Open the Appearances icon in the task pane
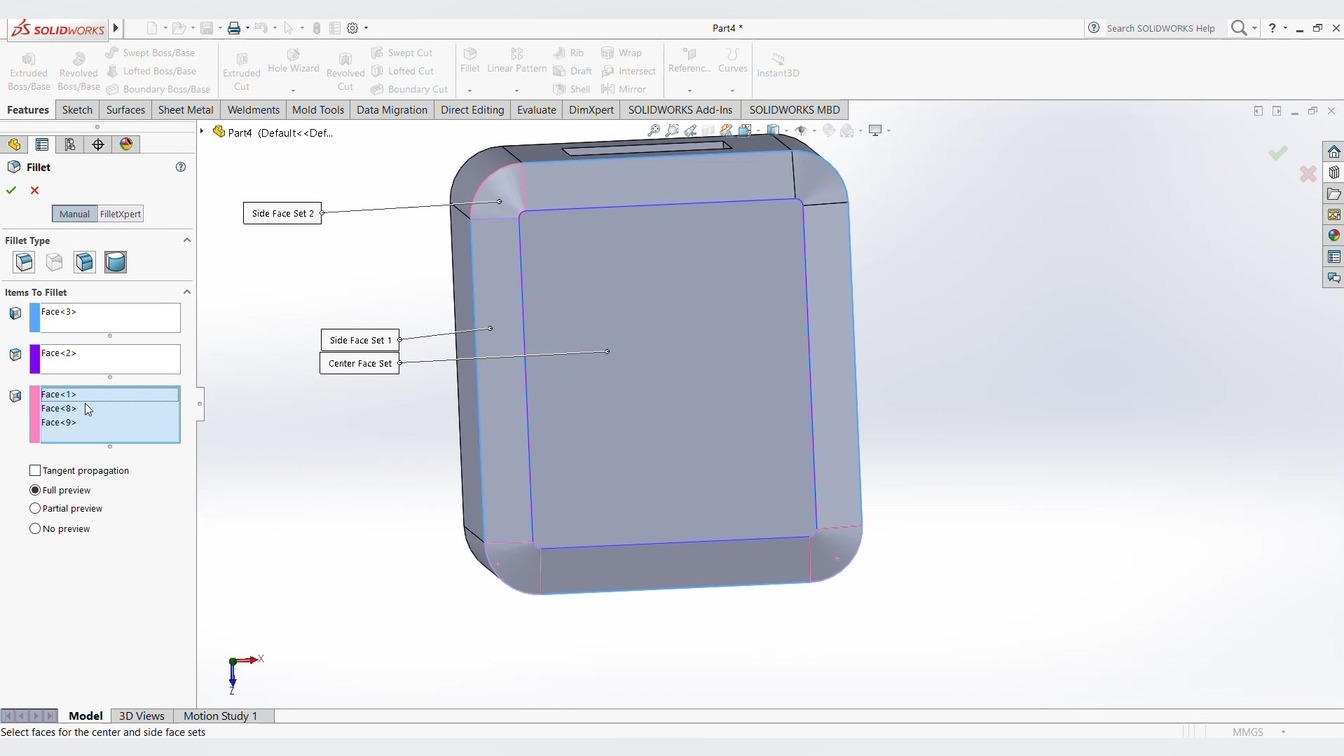Image resolution: width=1344 pixels, height=756 pixels. pos(1333,235)
